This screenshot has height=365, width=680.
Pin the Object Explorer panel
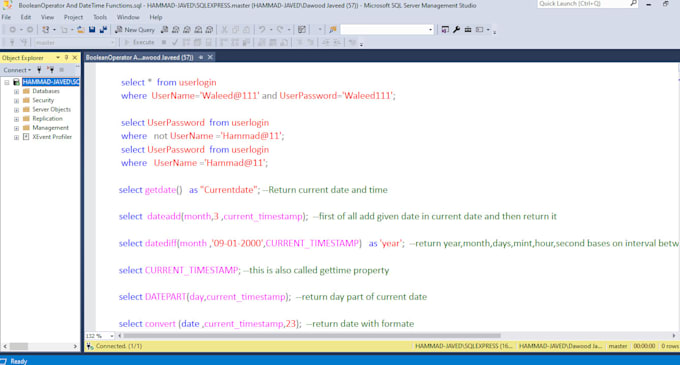tap(66, 58)
